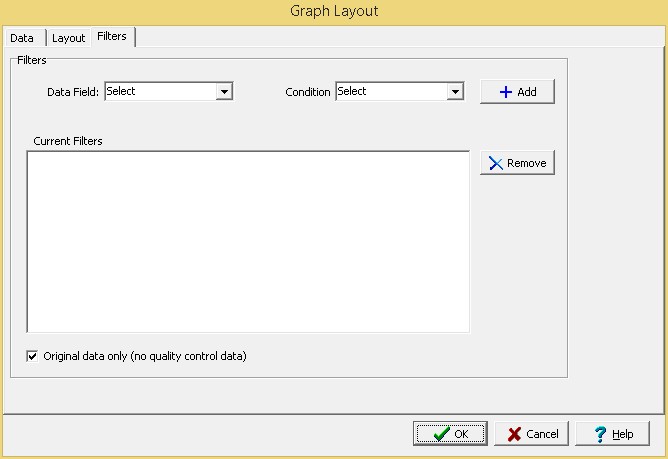Open the Layout tab
668x459 pixels.
pyautogui.click(x=69, y=38)
